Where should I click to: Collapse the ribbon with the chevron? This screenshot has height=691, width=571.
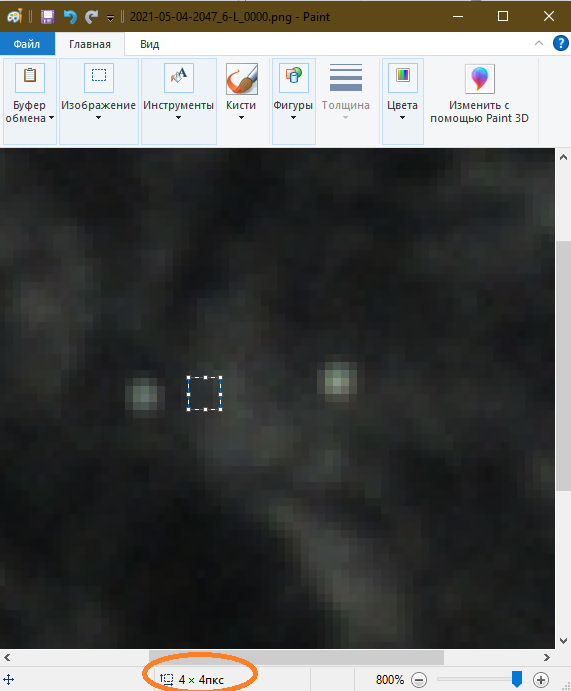tap(538, 43)
